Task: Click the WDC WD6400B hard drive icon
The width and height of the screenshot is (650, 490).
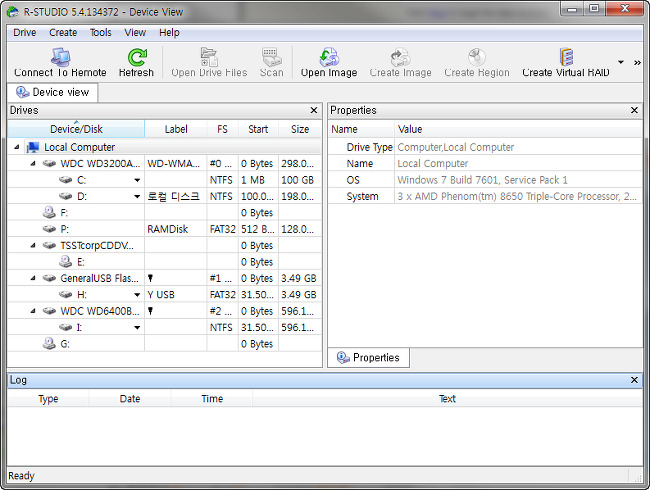Action: click(x=49, y=311)
